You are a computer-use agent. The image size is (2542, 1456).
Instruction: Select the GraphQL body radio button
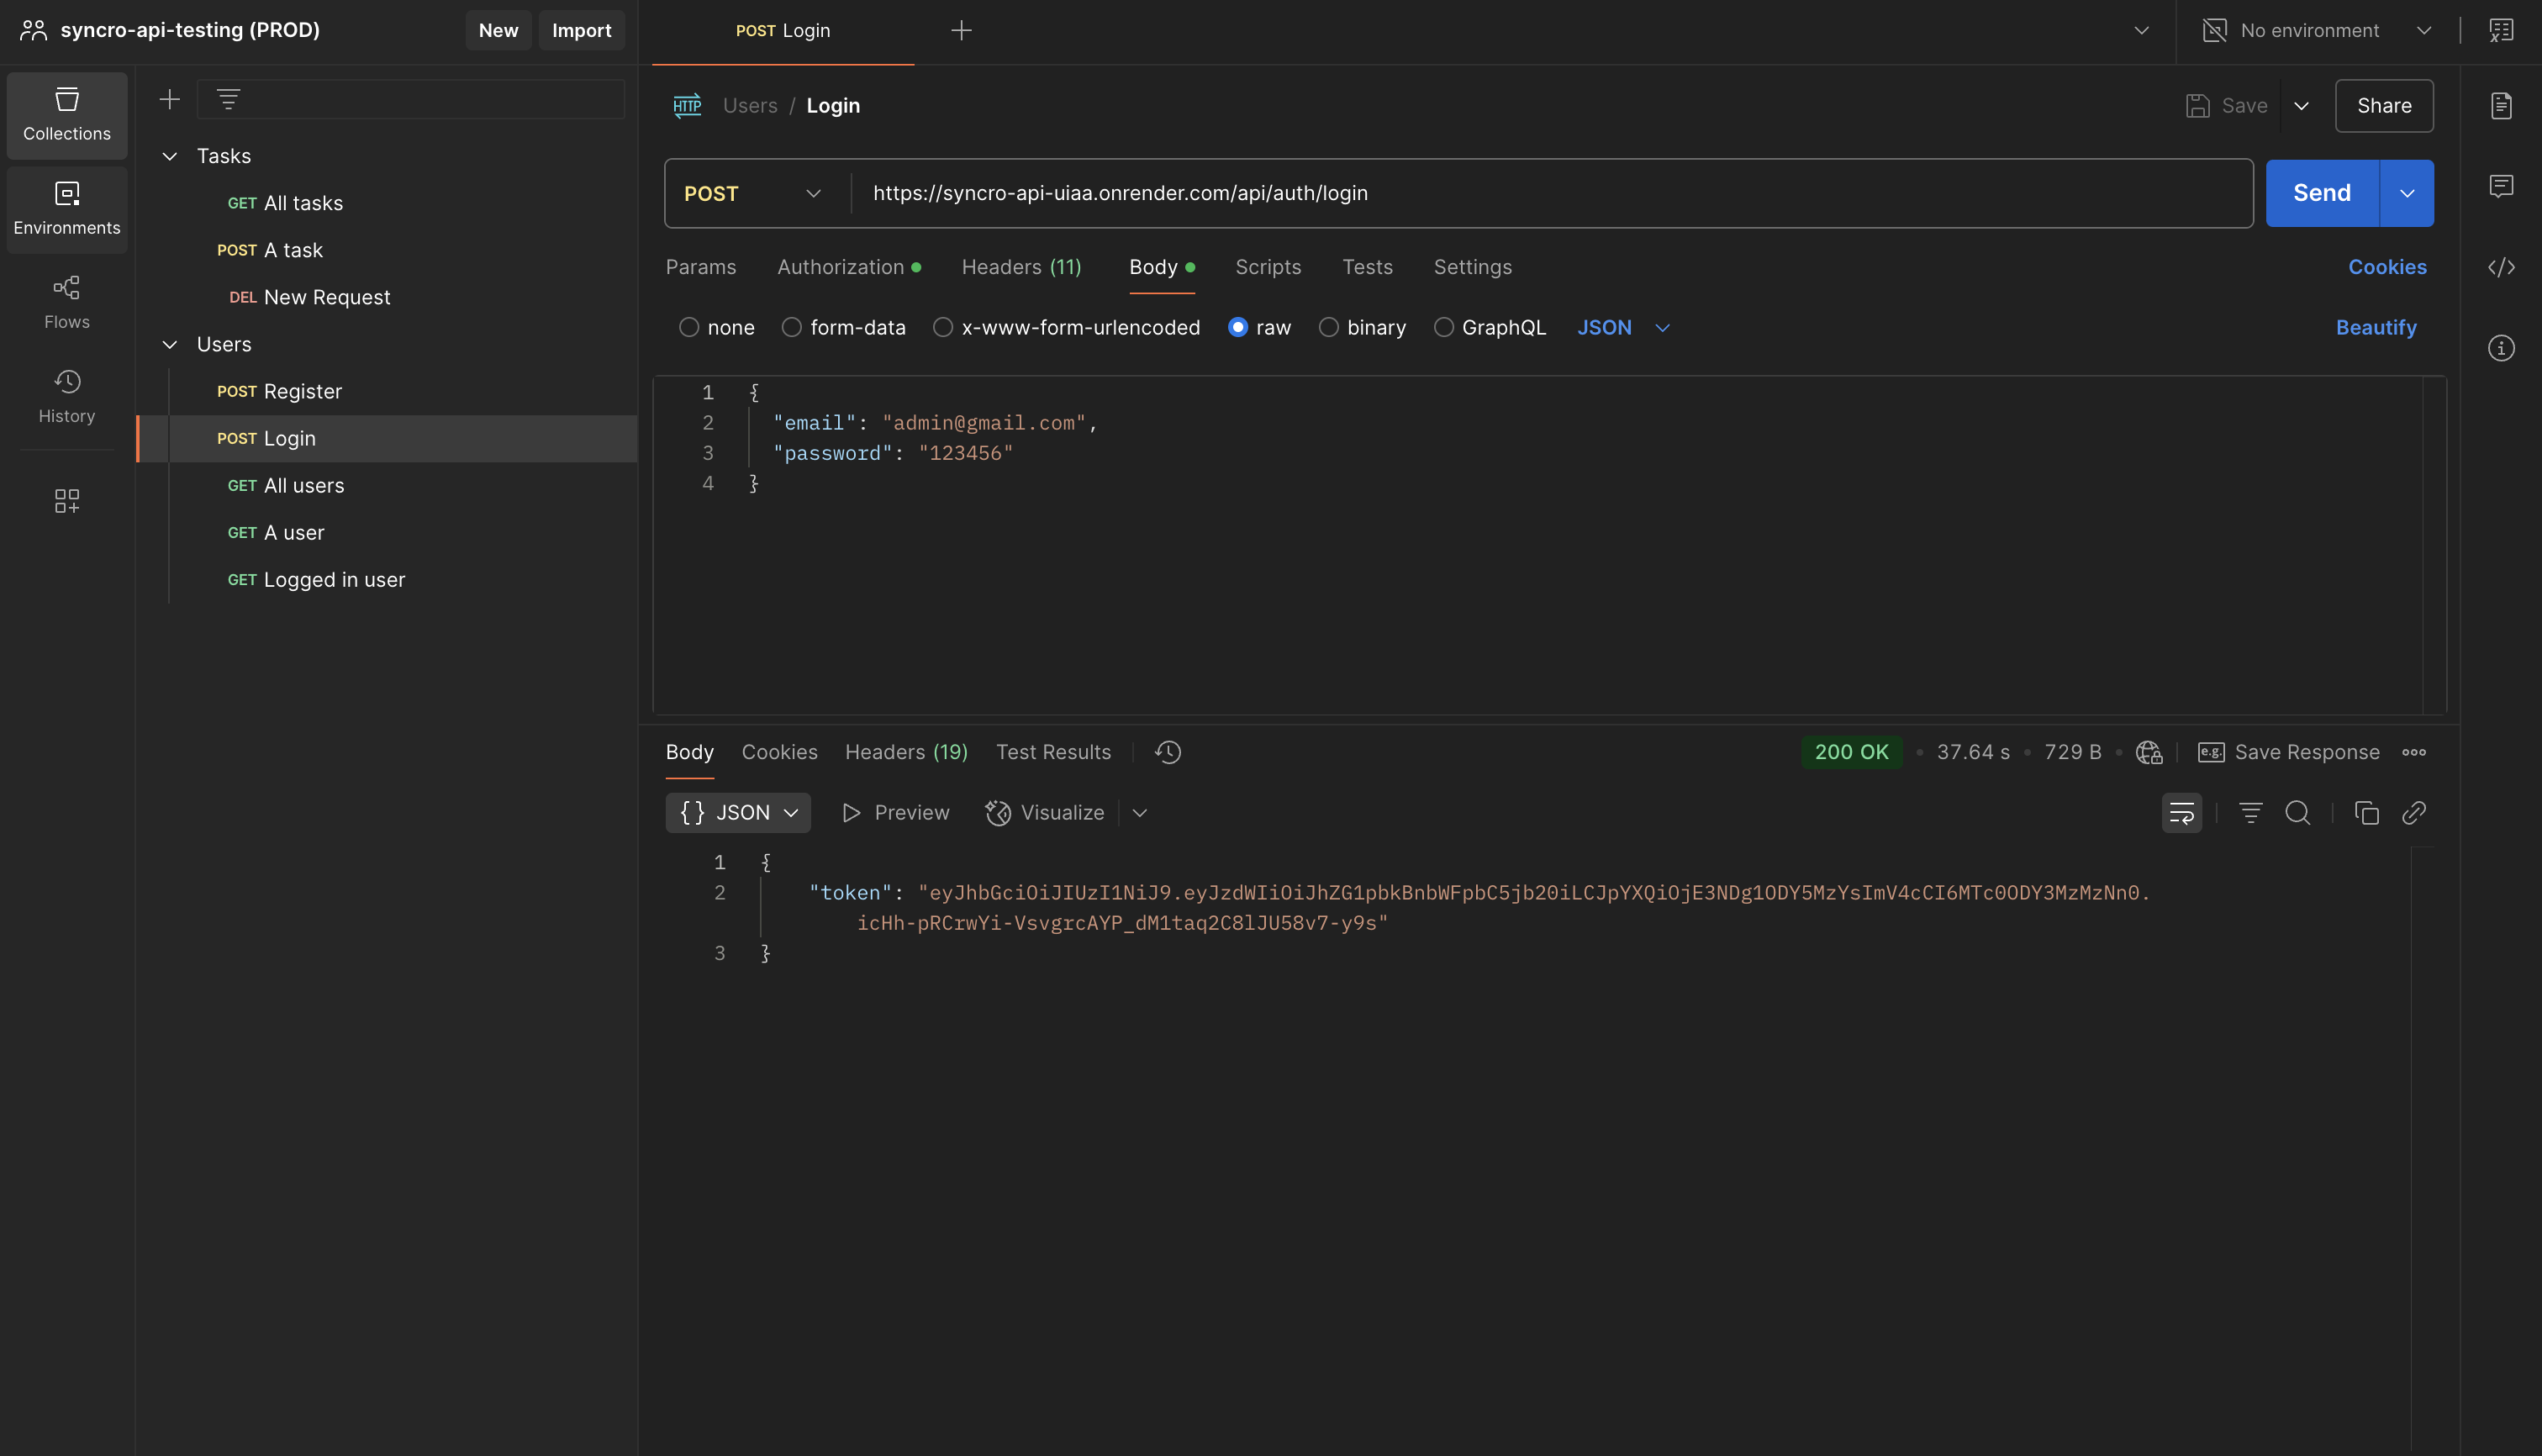point(1444,327)
